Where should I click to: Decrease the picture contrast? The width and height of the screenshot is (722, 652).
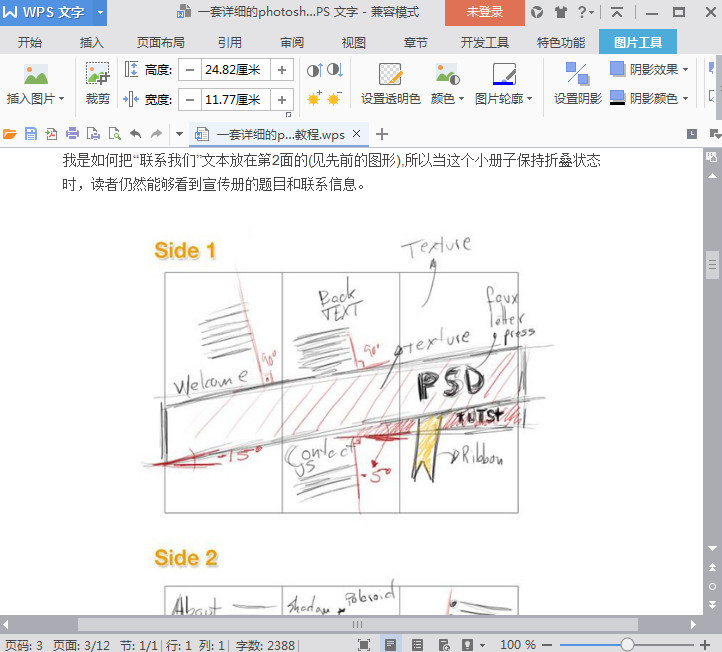335,70
